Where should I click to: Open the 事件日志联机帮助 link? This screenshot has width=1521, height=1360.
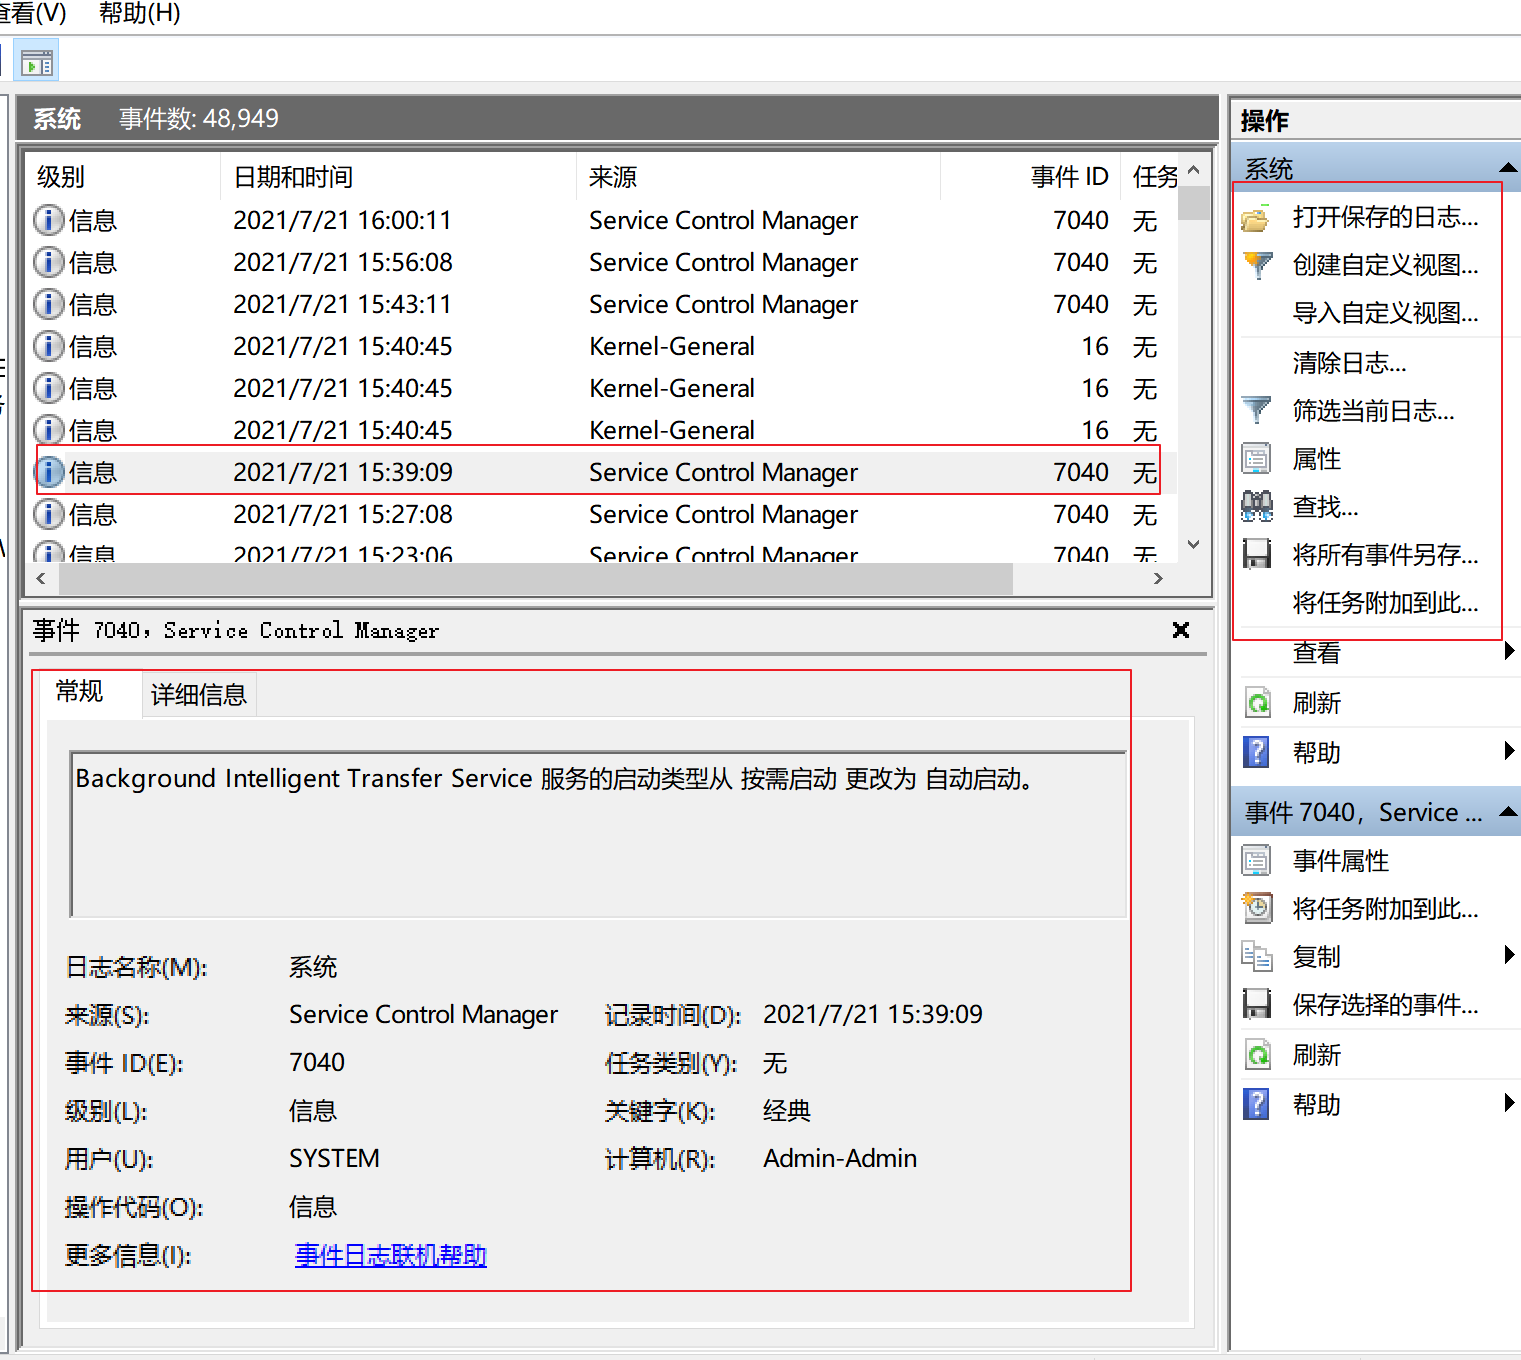coord(390,1255)
